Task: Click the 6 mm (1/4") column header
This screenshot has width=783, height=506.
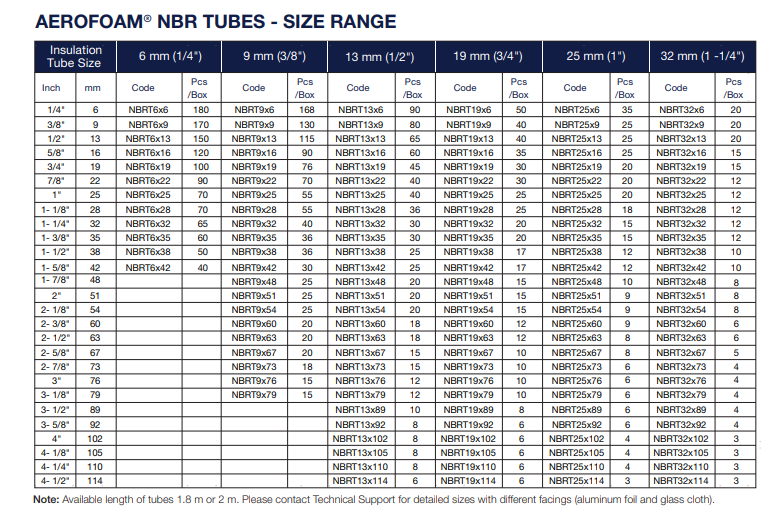Action: [170, 56]
